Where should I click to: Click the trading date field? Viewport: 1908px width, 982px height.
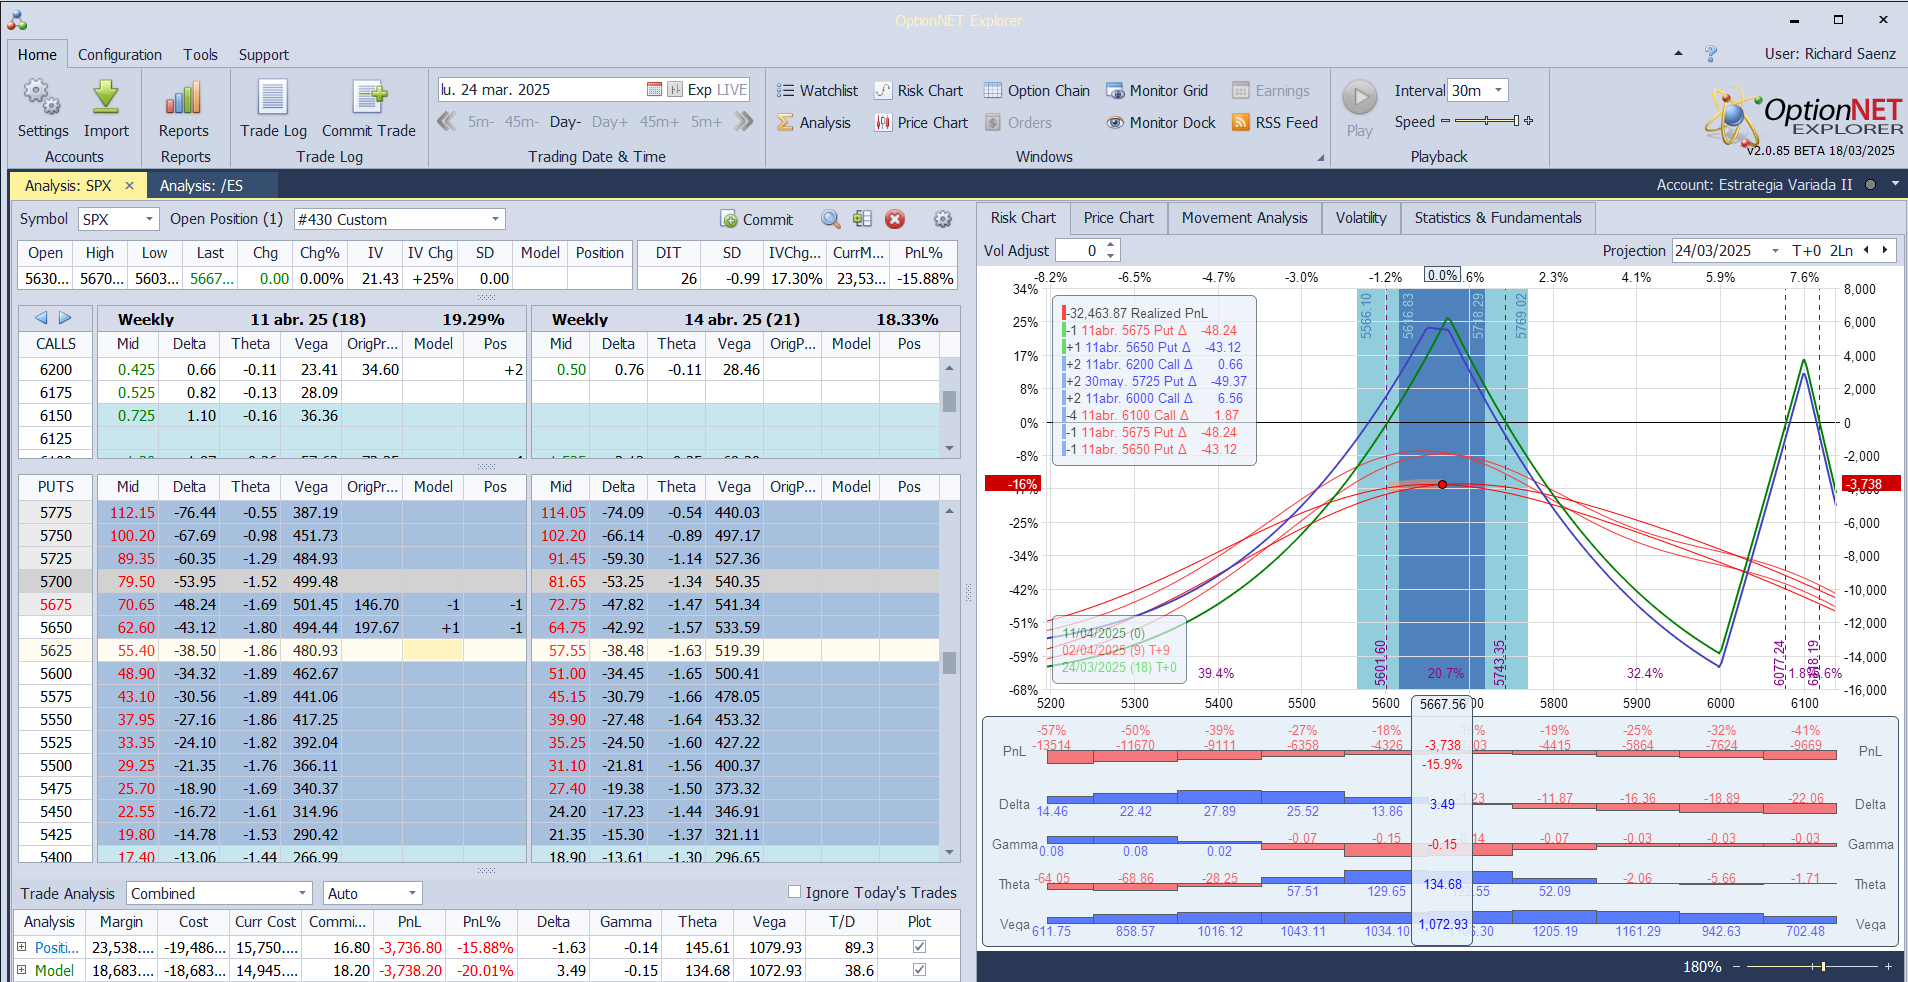pos(542,89)
